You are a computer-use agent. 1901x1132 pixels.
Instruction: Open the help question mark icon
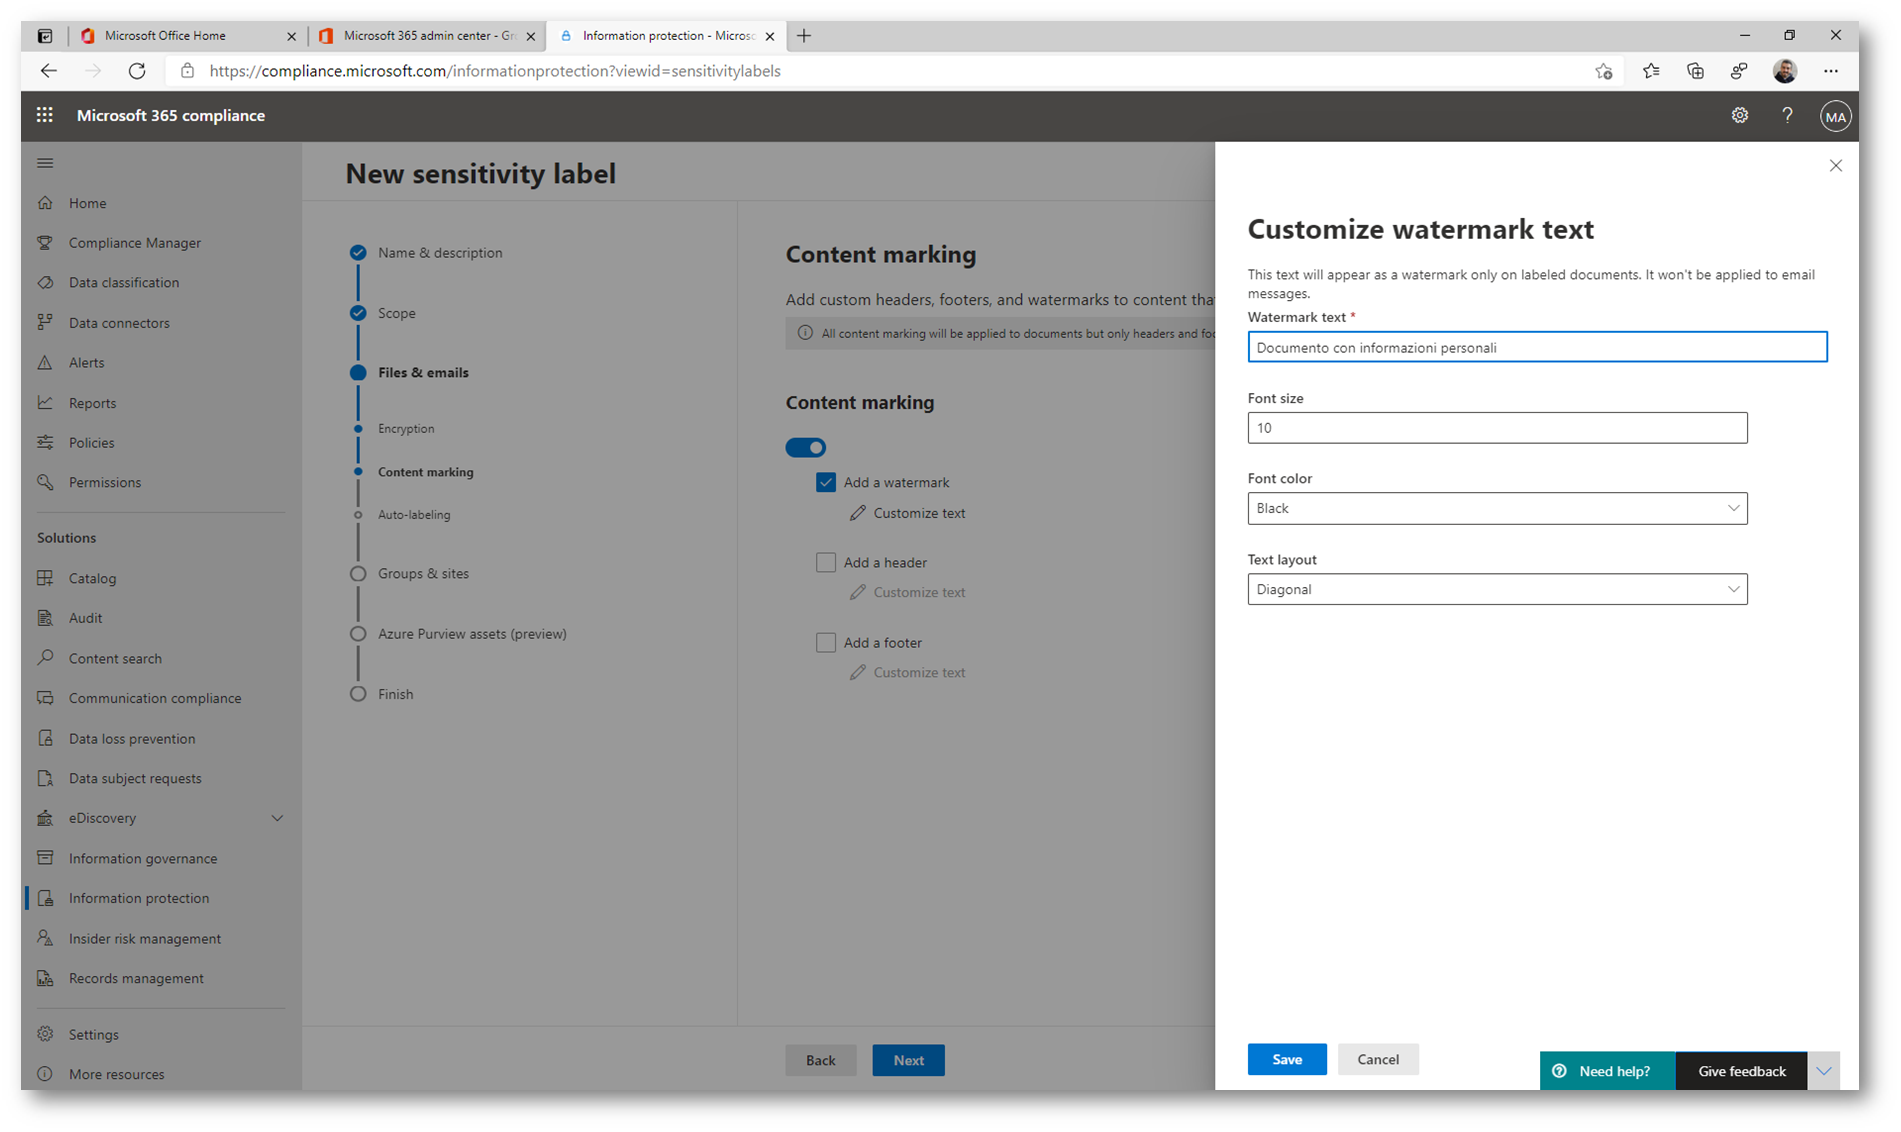1786,115
